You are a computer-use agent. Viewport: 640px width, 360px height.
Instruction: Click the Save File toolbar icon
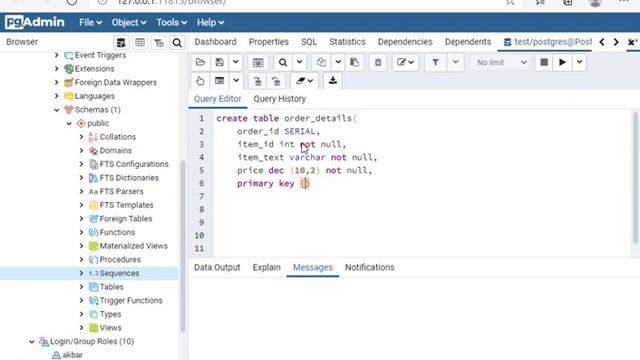(x=220, y=62)
